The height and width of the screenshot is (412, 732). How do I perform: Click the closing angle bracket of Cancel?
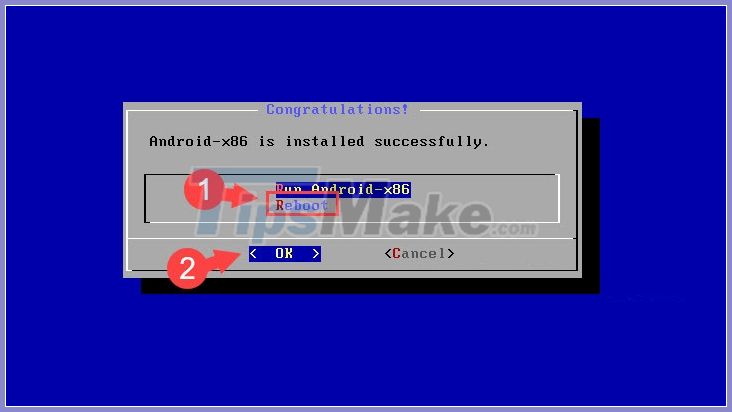[x=450, y=253]
